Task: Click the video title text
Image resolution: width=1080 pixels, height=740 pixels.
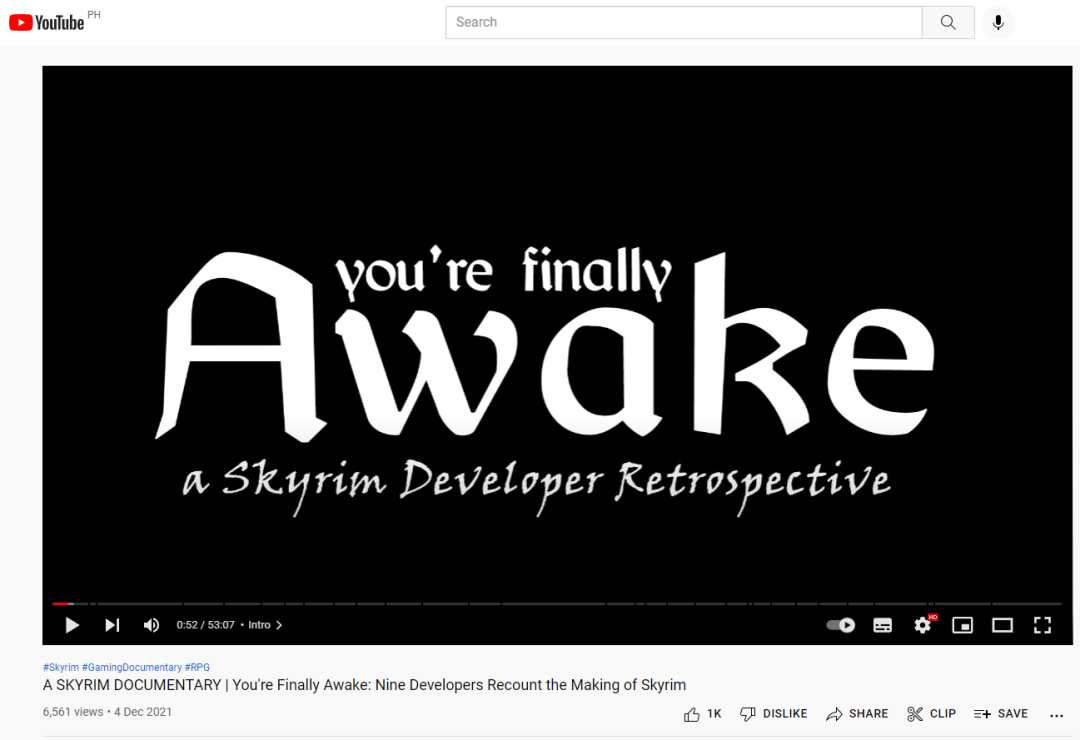Action: [364, 685]
